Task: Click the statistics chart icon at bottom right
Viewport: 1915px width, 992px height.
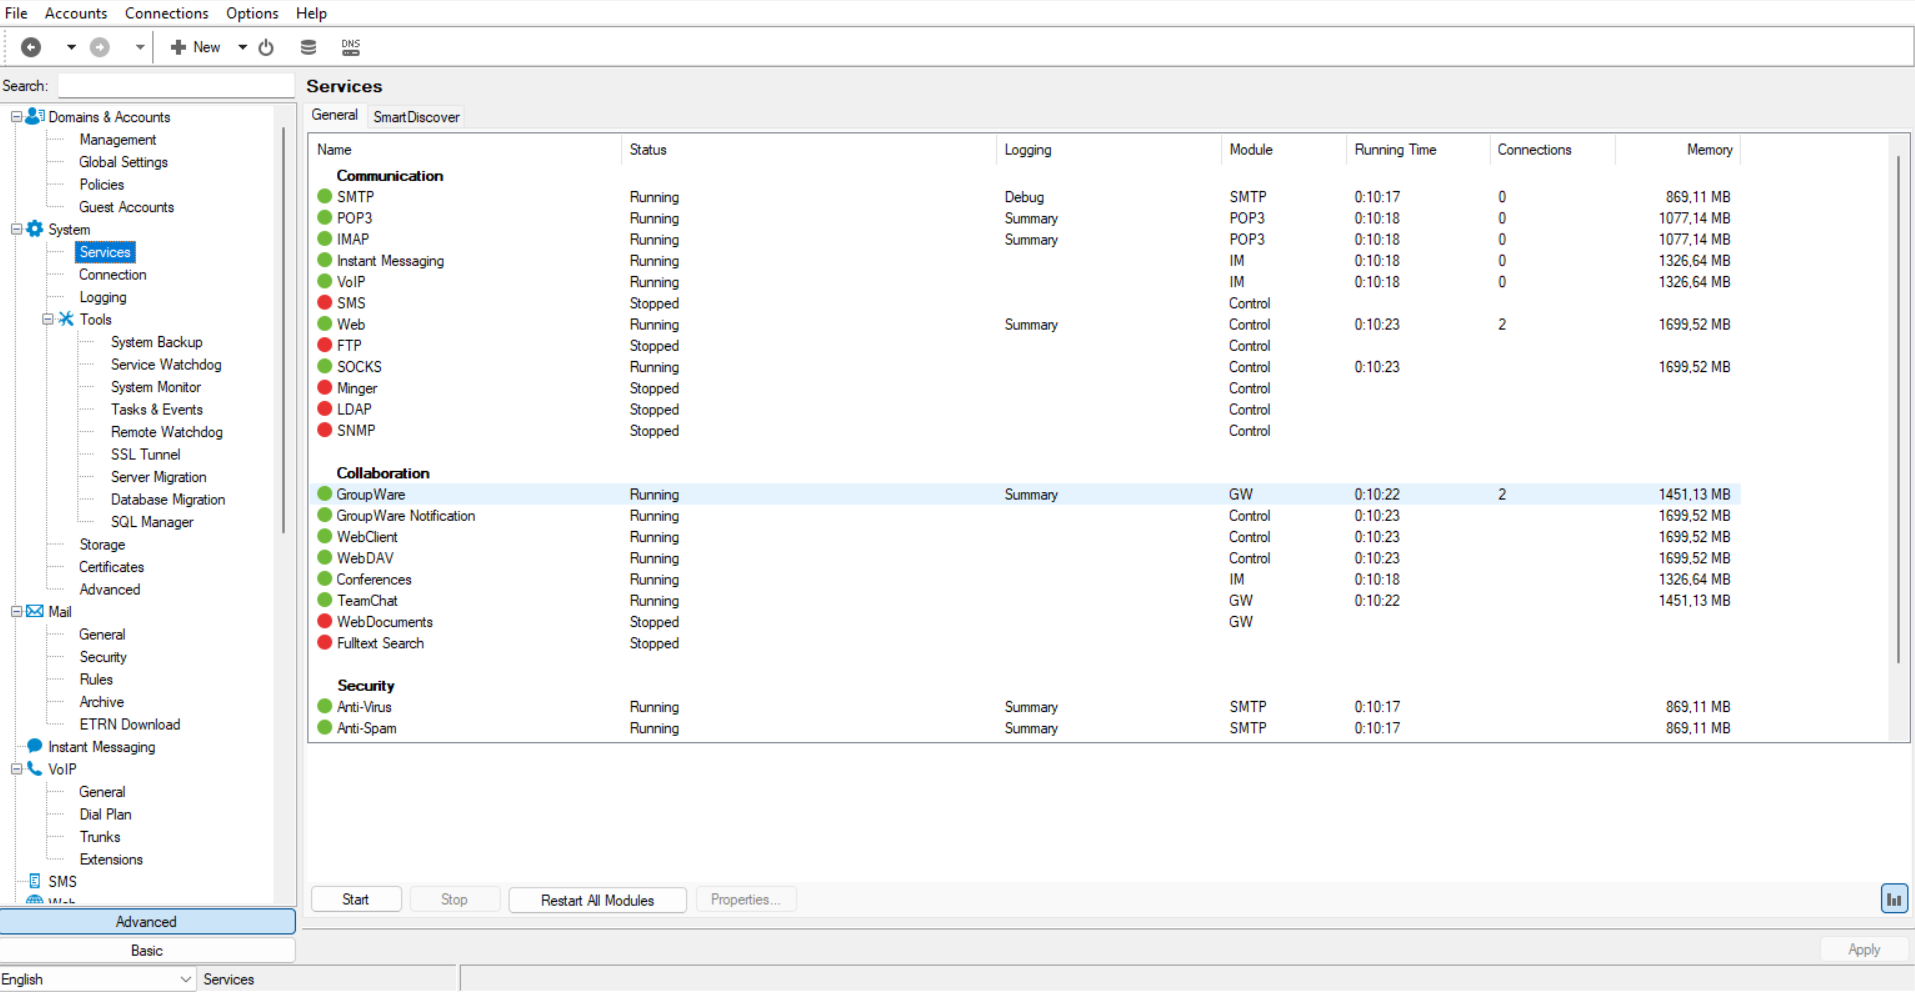Action: 1893,899
